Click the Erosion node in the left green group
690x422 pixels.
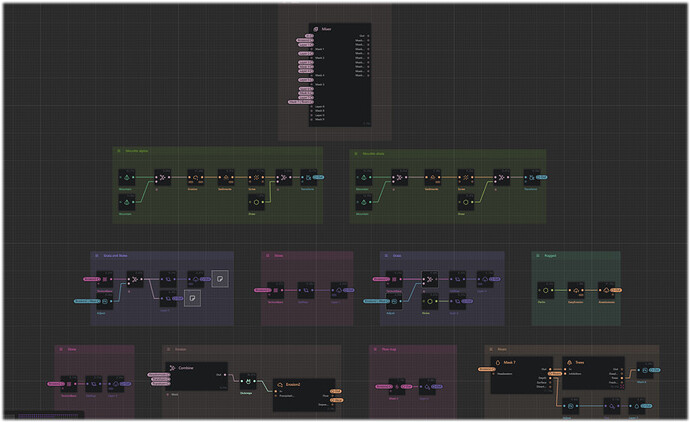click(x=195, y=178)
